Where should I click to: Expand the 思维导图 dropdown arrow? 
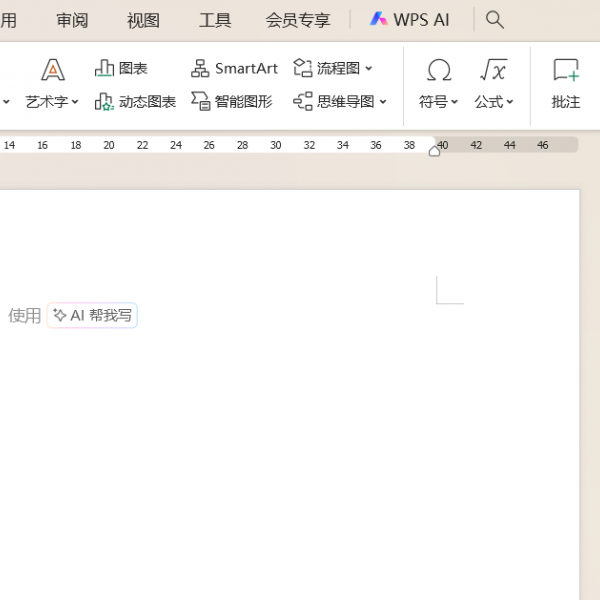pos(383,102)
